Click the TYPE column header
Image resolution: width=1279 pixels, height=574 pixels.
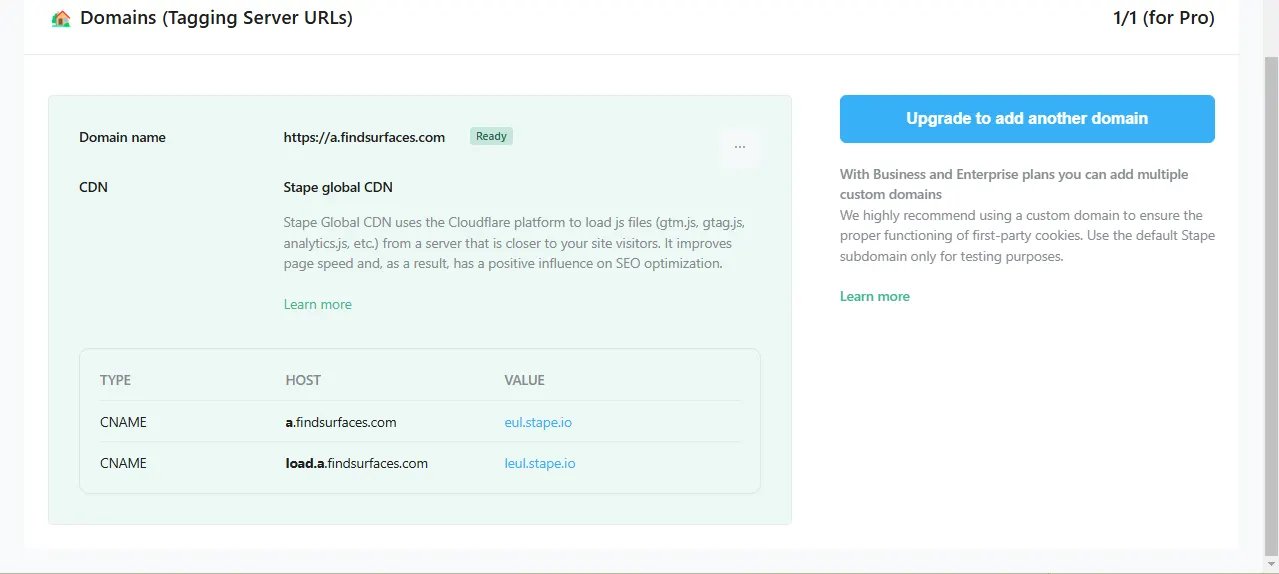click(116, 380)
